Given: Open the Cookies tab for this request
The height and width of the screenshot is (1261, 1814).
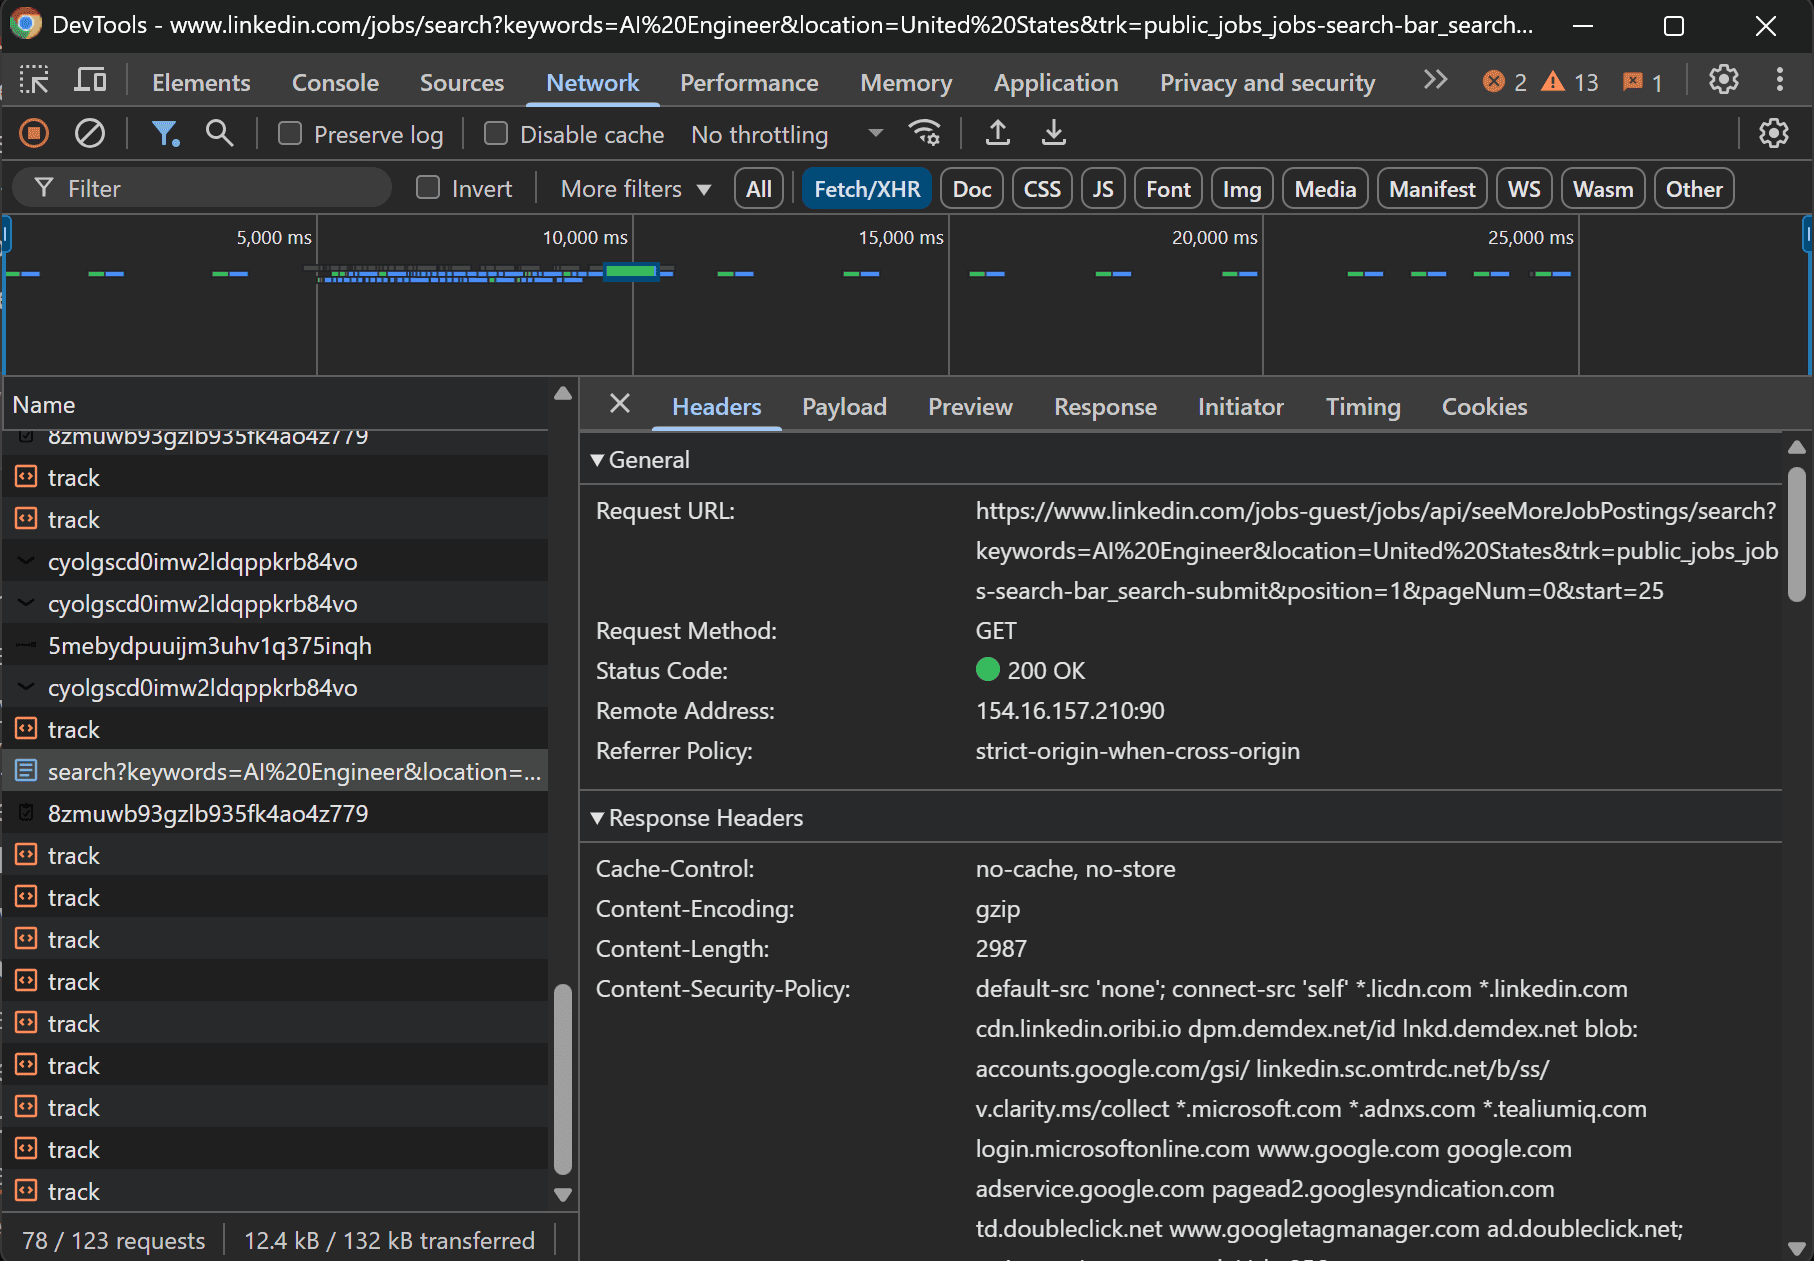Looking at the screenshot, I should point(1484,406).
